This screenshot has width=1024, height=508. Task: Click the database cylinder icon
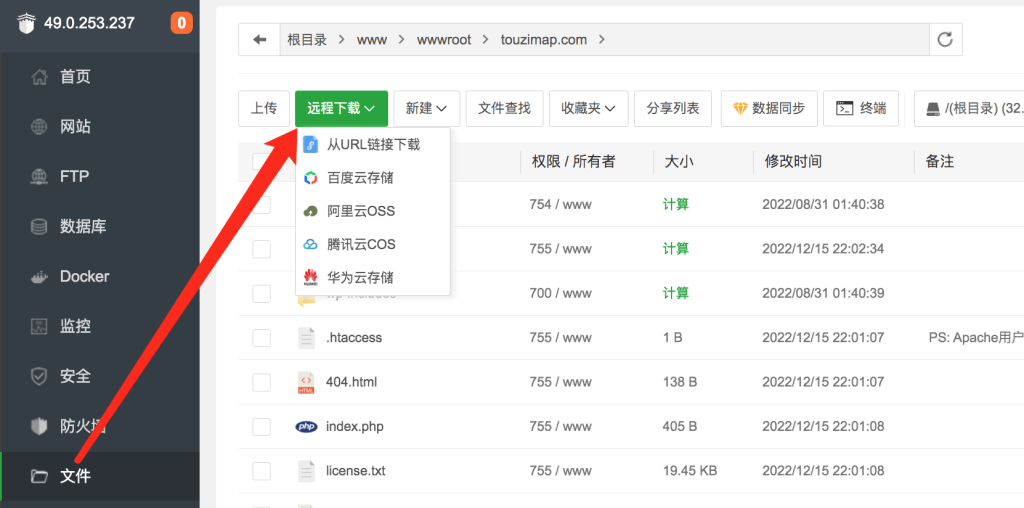click(x=39, y=227)
